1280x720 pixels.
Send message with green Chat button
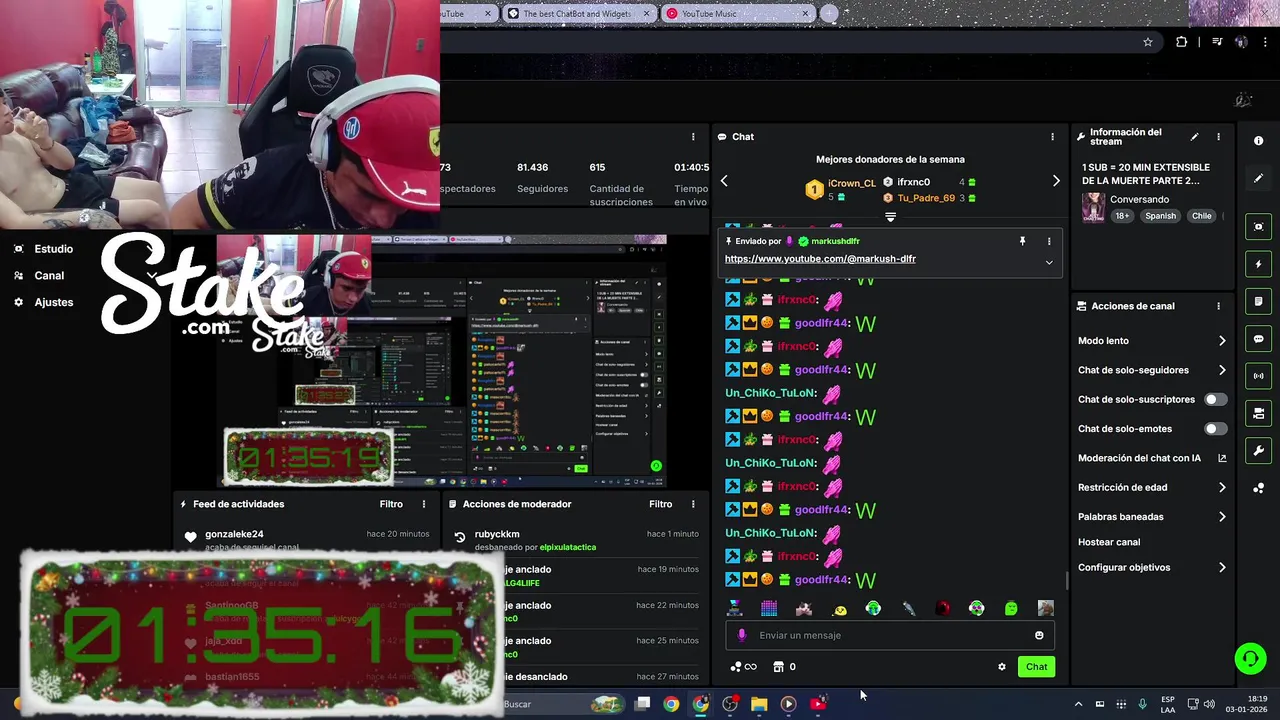[x=1036, y=667]
